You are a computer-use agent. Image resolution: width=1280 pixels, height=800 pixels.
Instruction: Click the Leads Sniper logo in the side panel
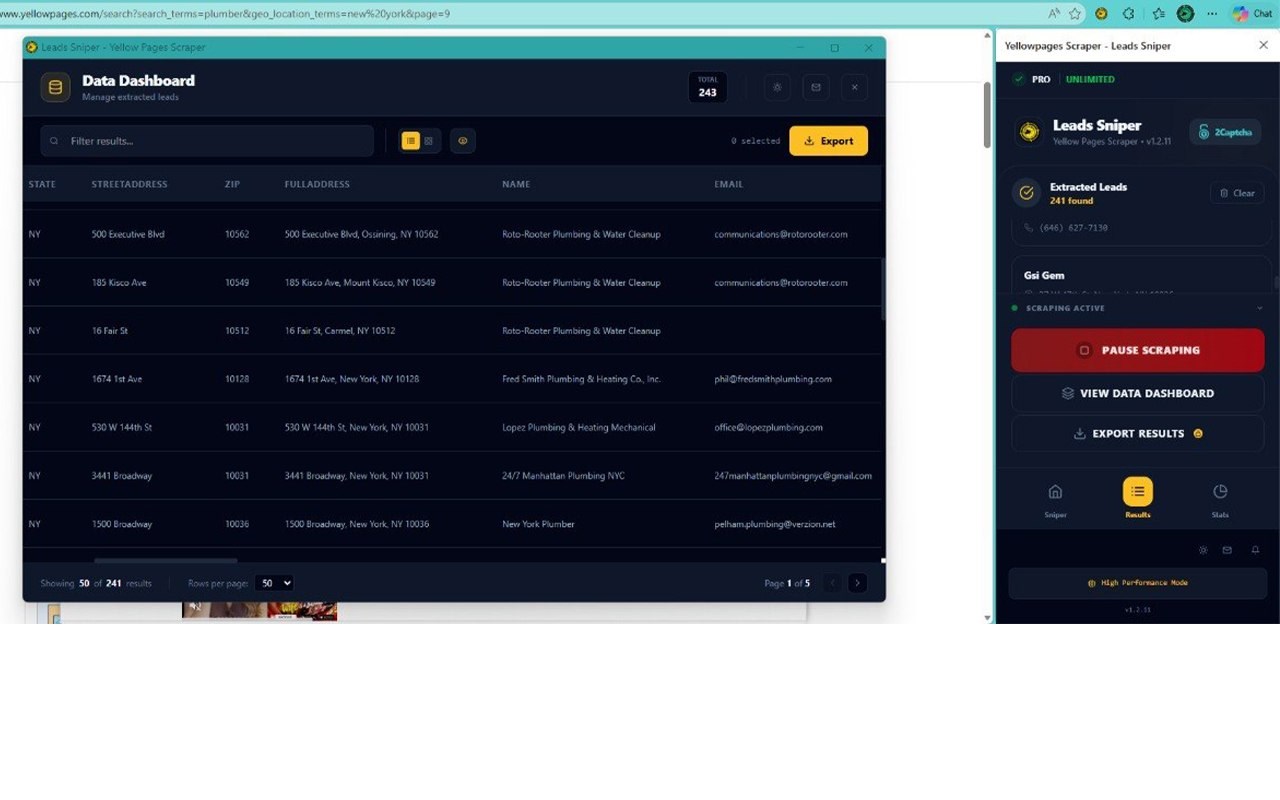tap(1029, 132)
